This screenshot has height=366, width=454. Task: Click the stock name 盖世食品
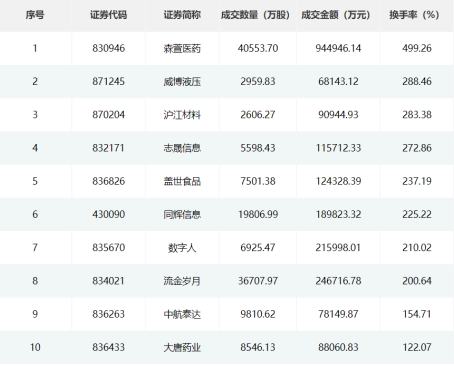point(182,181)
